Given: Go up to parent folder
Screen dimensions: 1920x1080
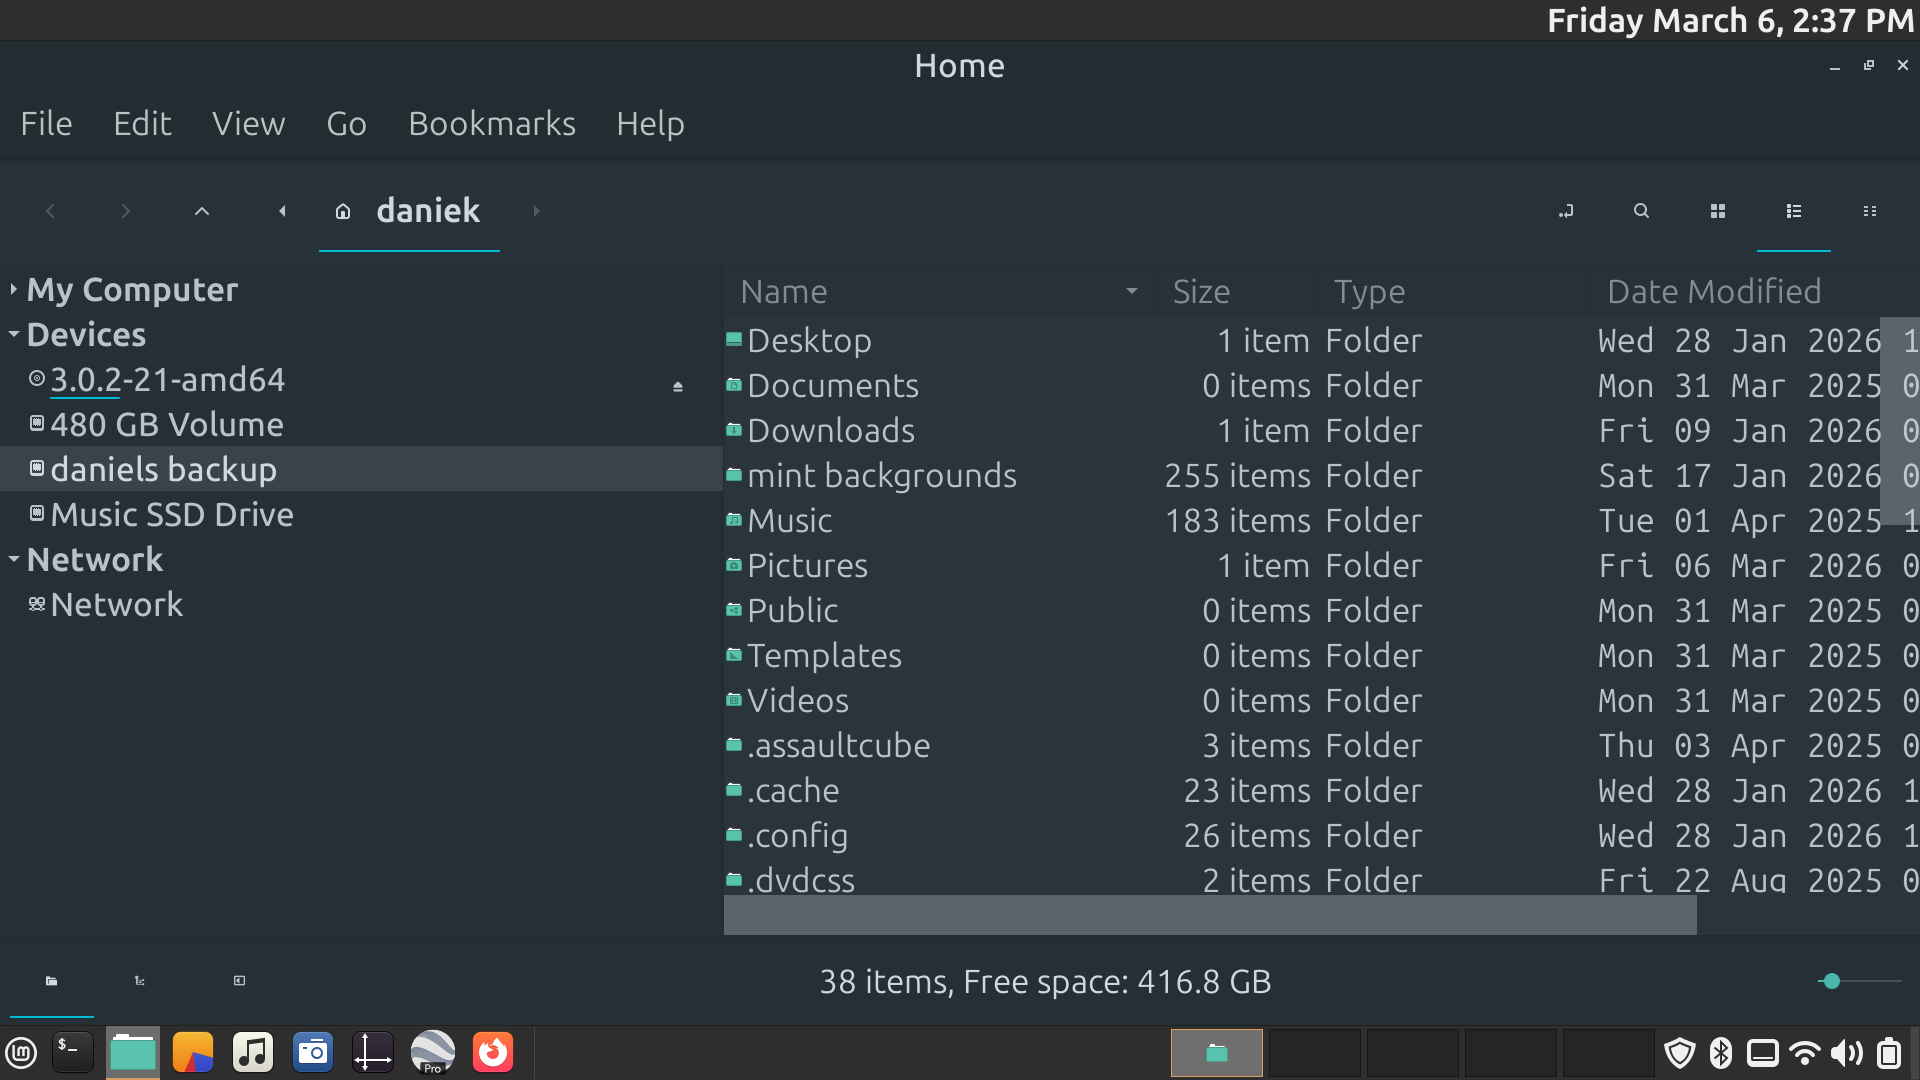Looking at the screenshot, I should coord(201,211).
